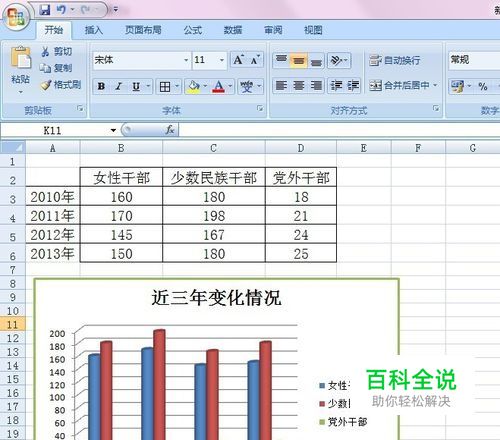Apply the red font color

[219, 87]
